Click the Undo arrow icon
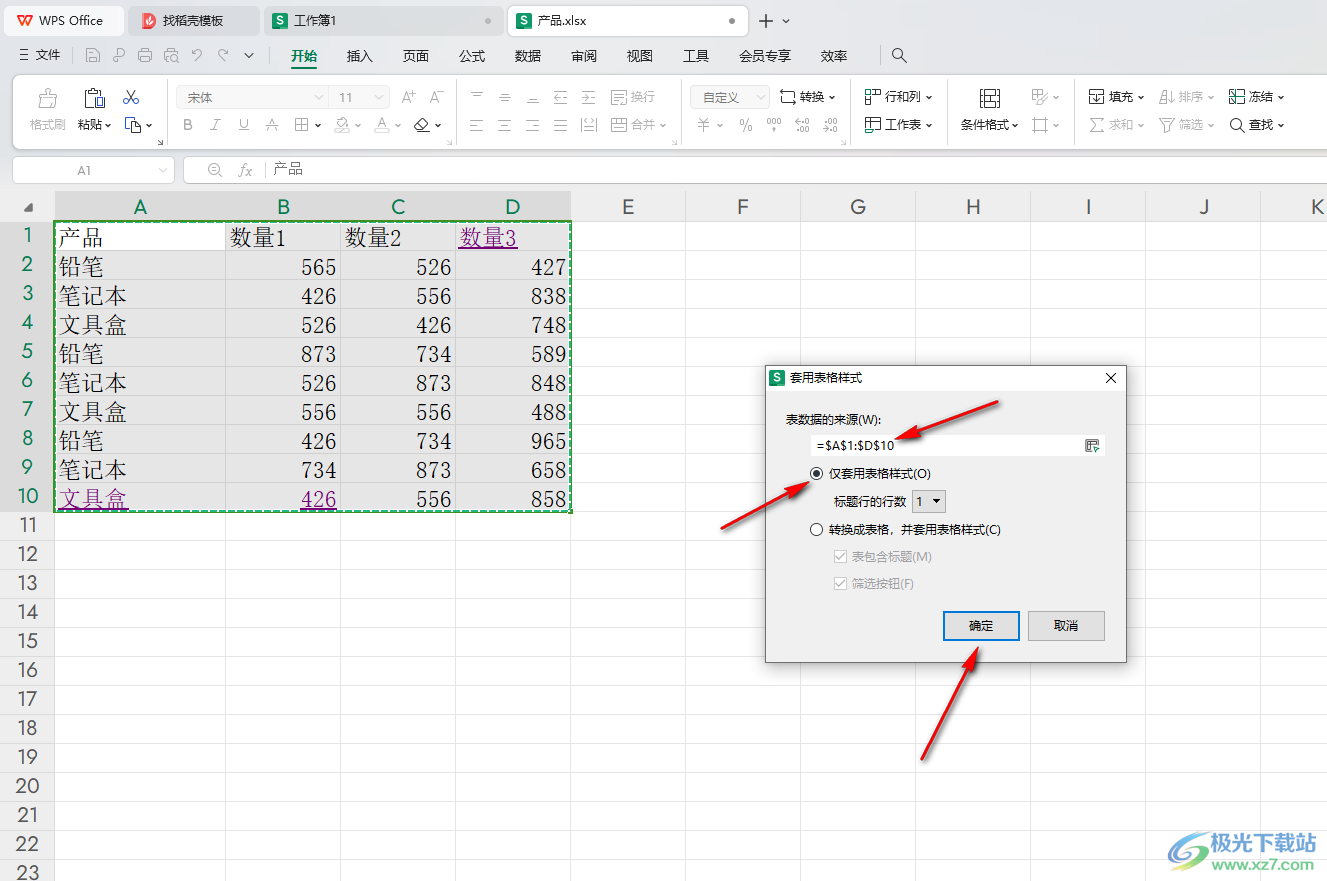The width and height of the screenshot is (1327, 881). 197,56
